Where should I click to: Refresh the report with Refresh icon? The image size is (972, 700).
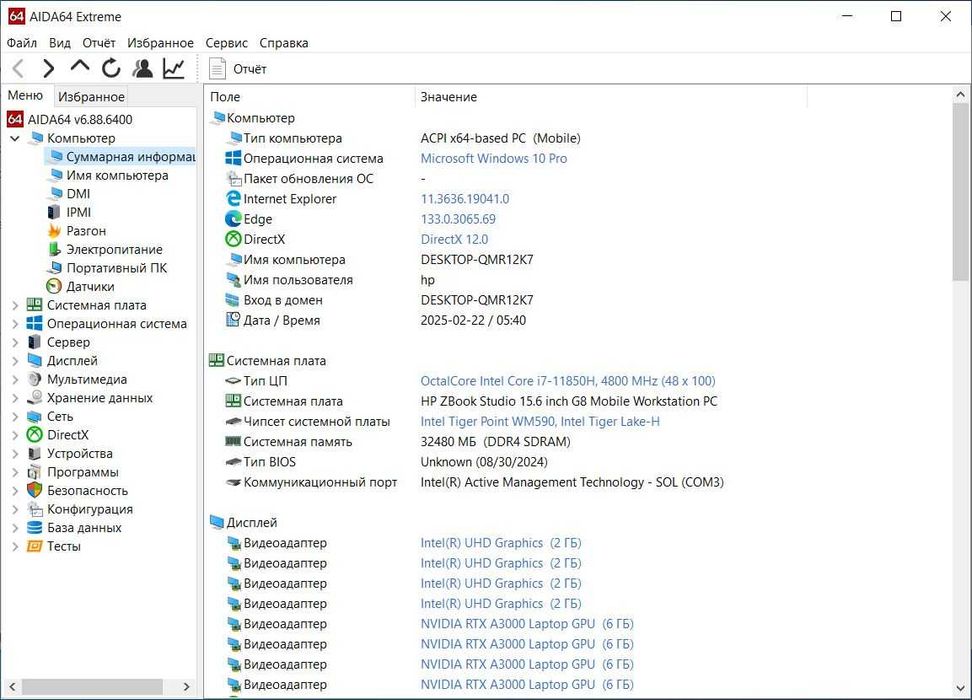pos(111,68)
